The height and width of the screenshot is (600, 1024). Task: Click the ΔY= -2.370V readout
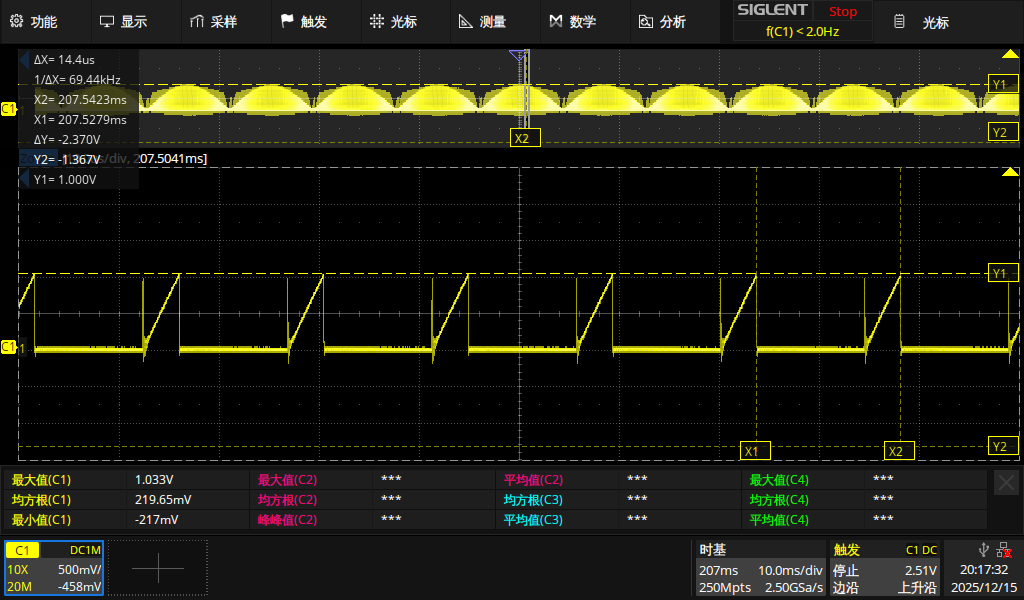pos(67,140)
